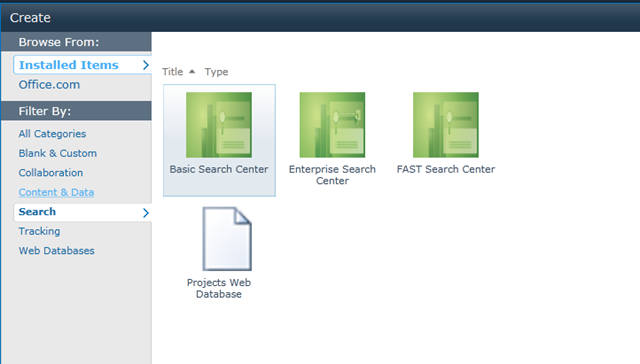Click the Basic Search Center label

(219, 169)
